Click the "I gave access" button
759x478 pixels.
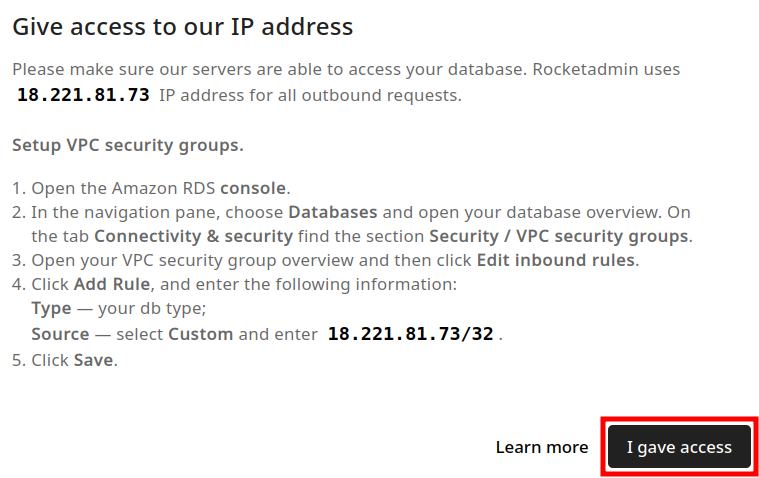pyautogui.click(x=679, y=447)
